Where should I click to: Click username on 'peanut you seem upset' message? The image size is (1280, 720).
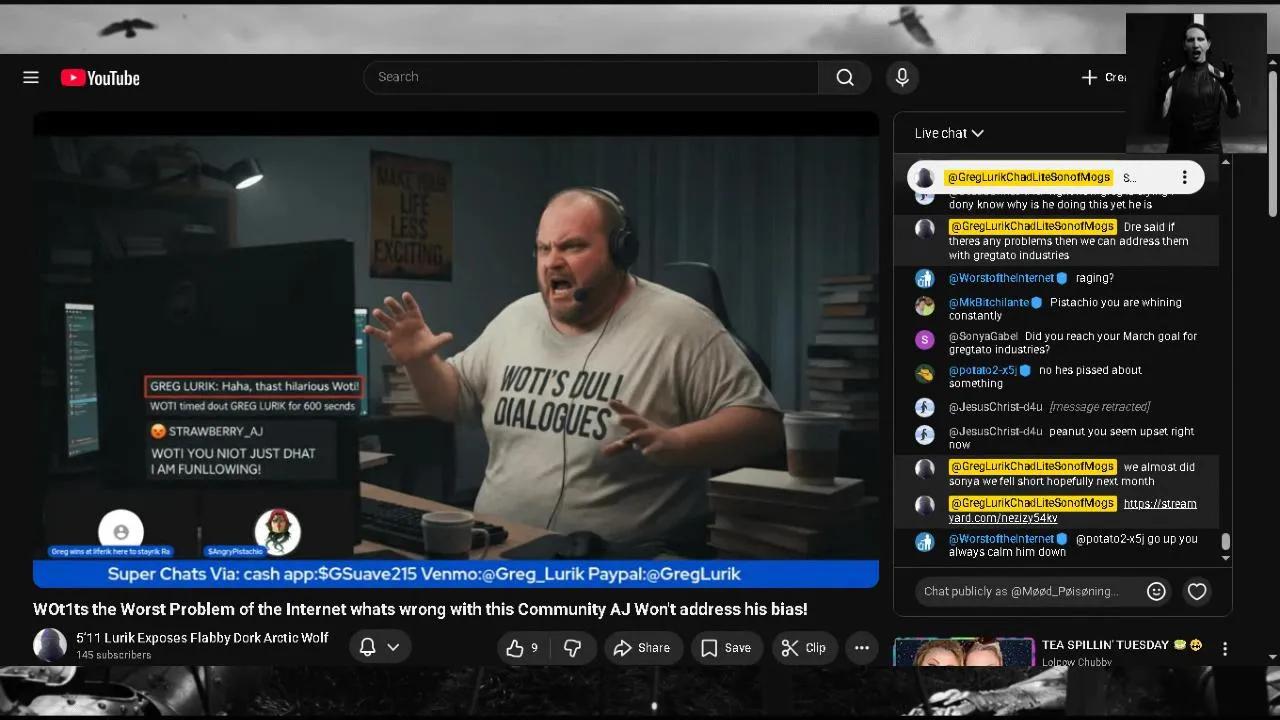pyautogui.click(x=995, y=431)
